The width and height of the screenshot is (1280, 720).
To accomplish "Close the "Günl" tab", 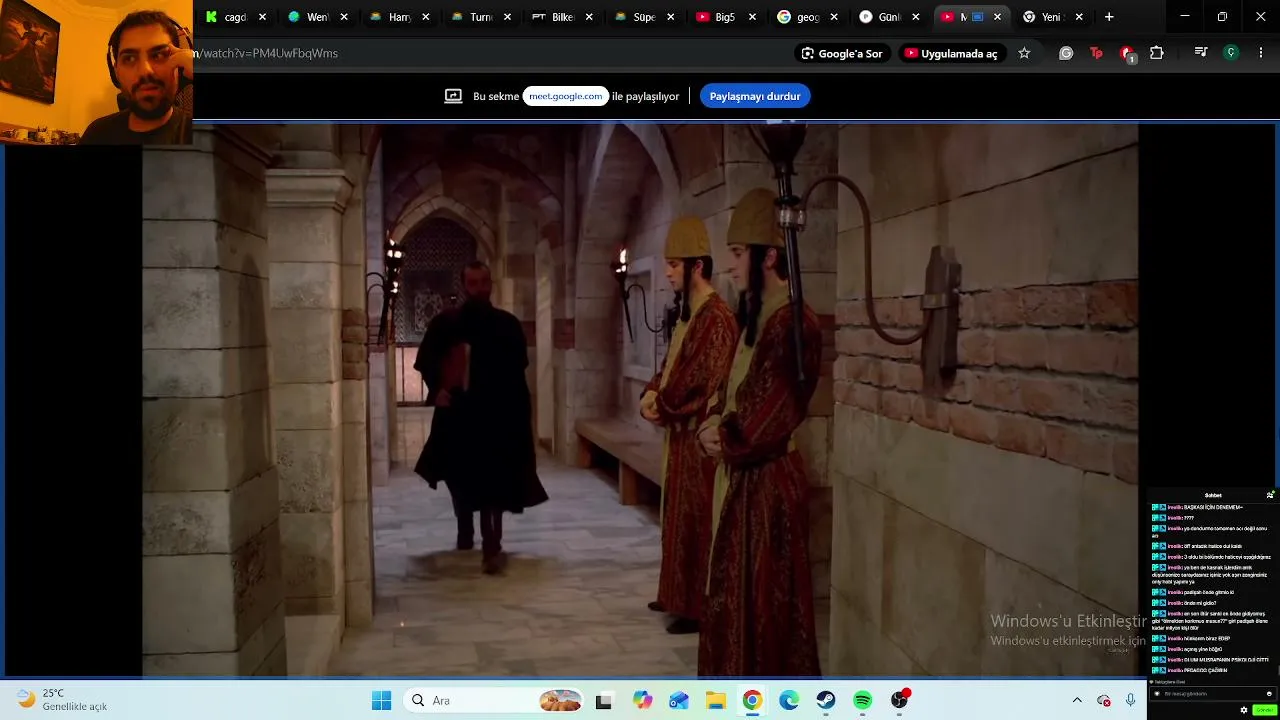I will pos(915,17).
